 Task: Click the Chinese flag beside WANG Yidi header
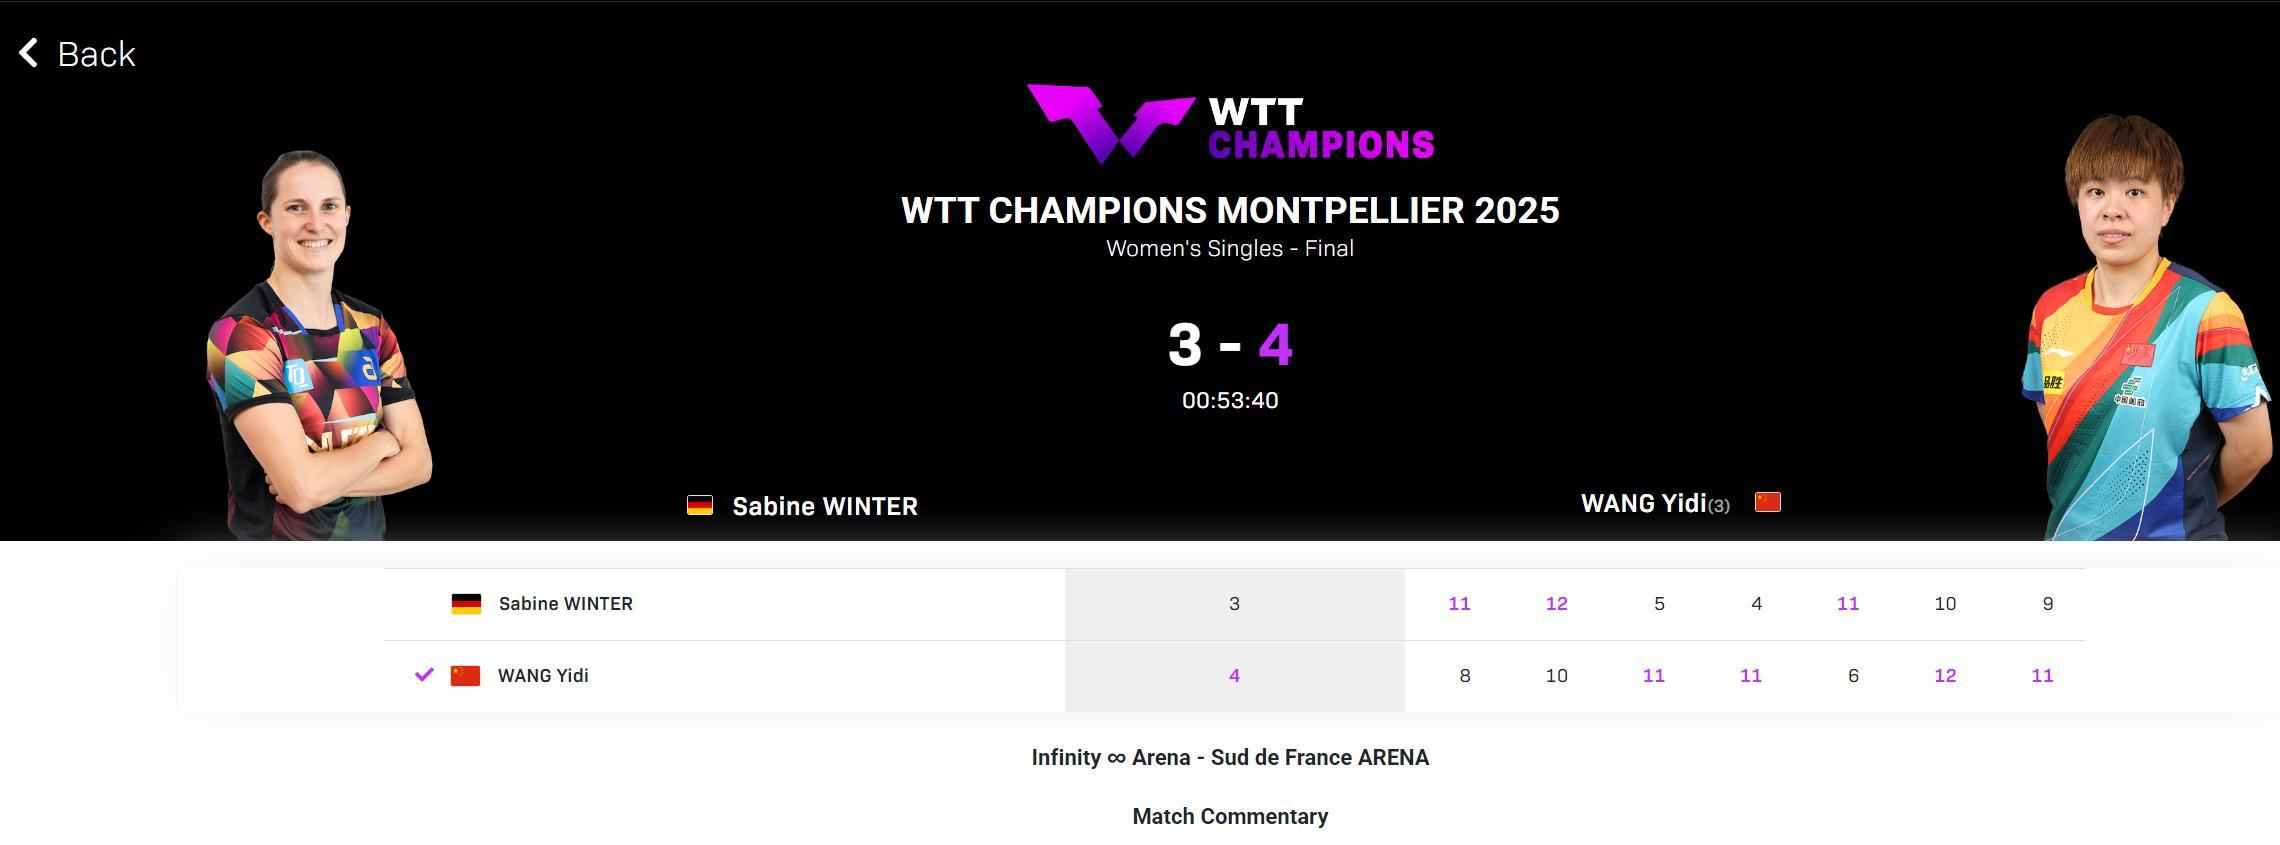pyautogui.click(x=1768, y=502)
